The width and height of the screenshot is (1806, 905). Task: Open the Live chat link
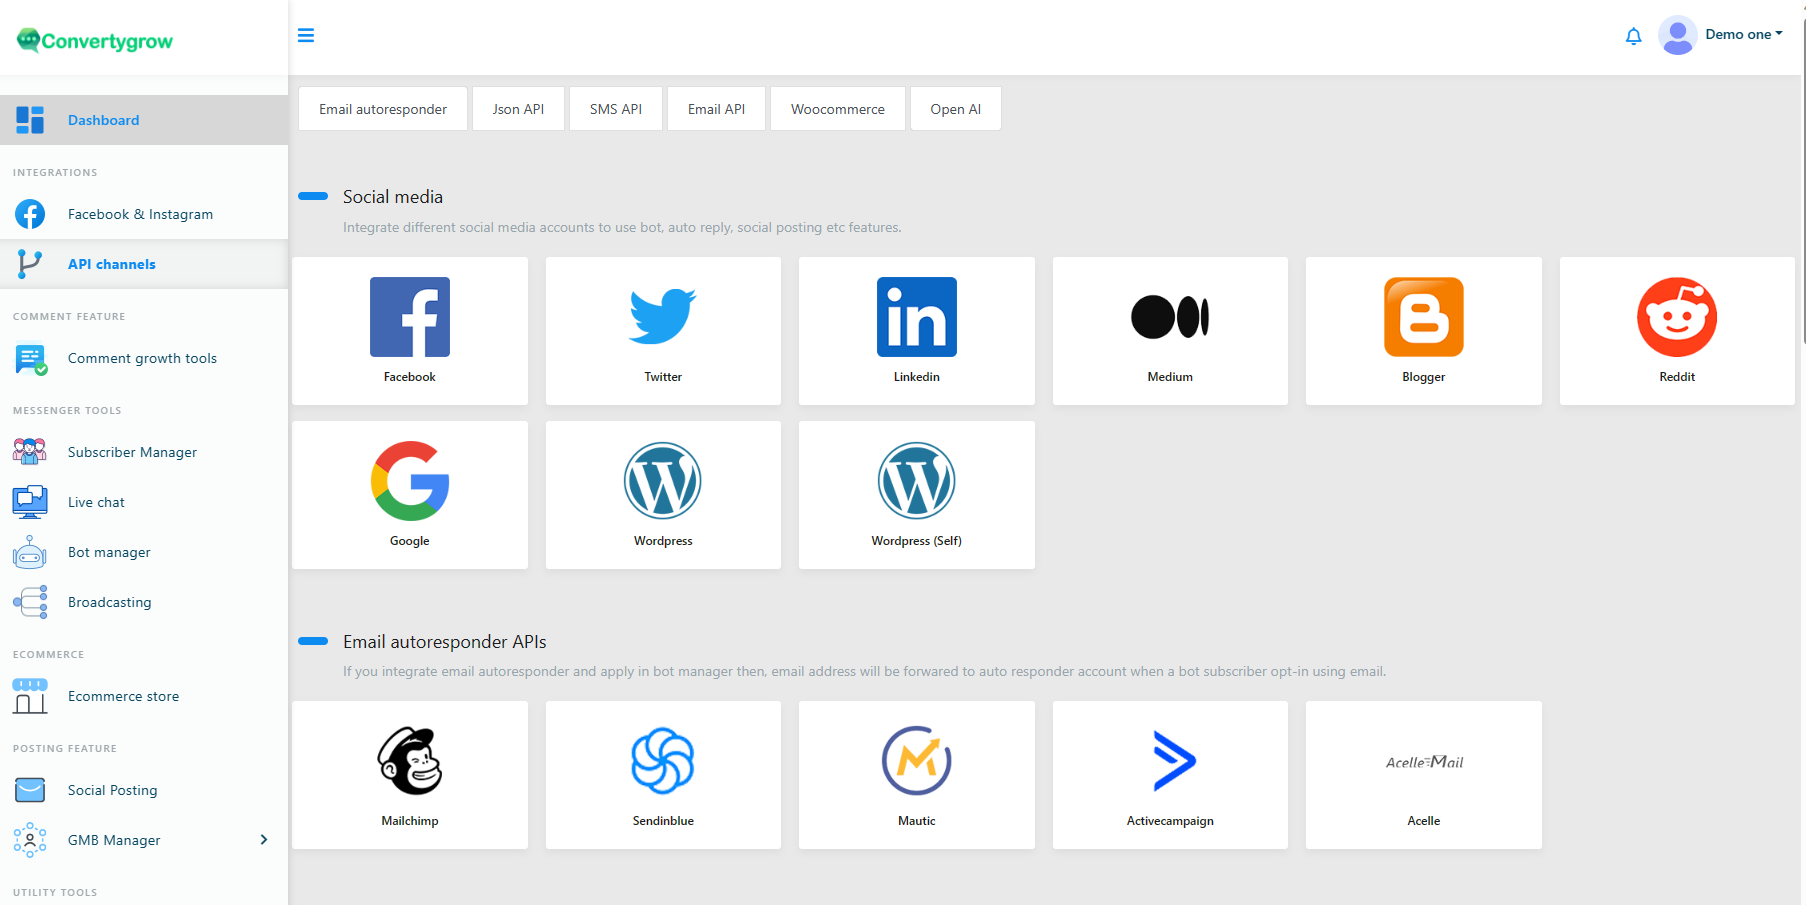pos(96,502)
